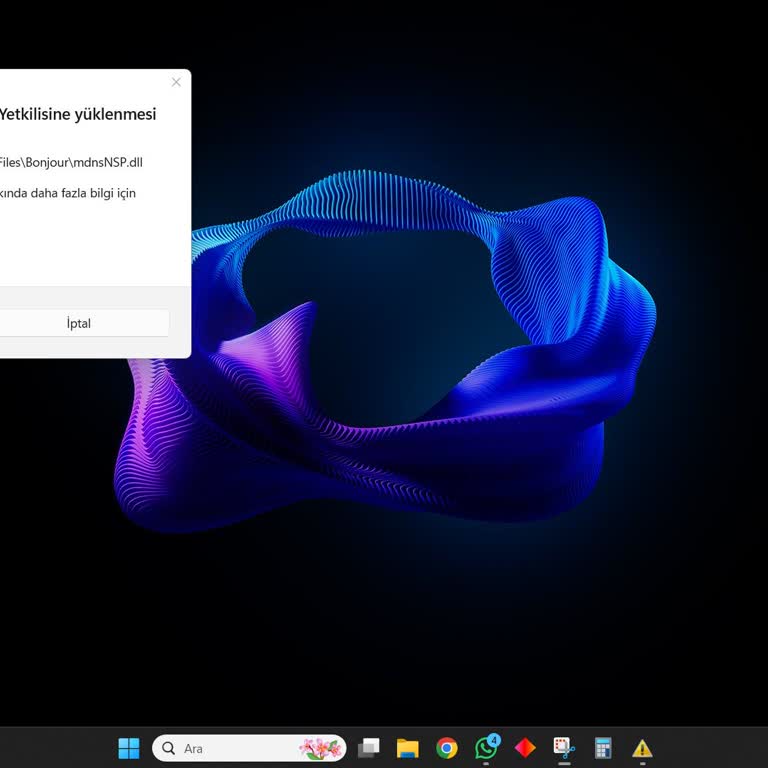
Task: Open the Windows Start menu
Action: [x=129, y=748]
